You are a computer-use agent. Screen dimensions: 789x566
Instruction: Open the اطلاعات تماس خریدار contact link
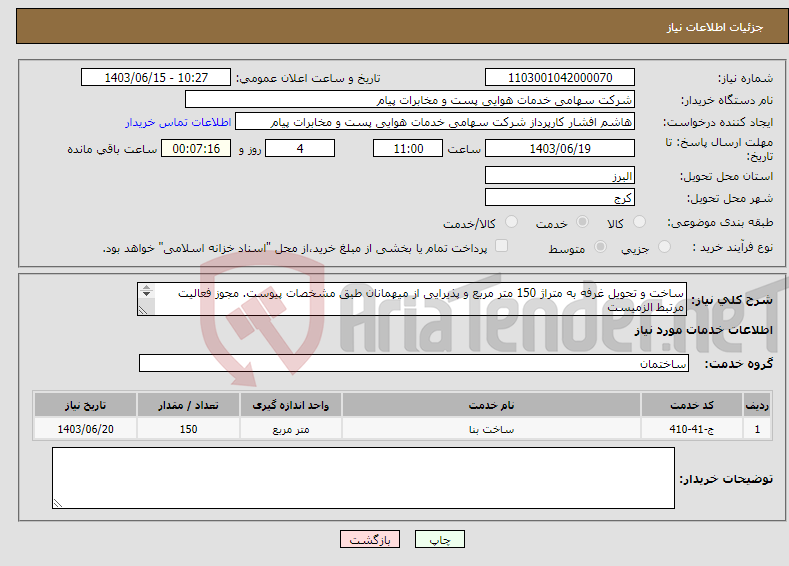point(178,122)
